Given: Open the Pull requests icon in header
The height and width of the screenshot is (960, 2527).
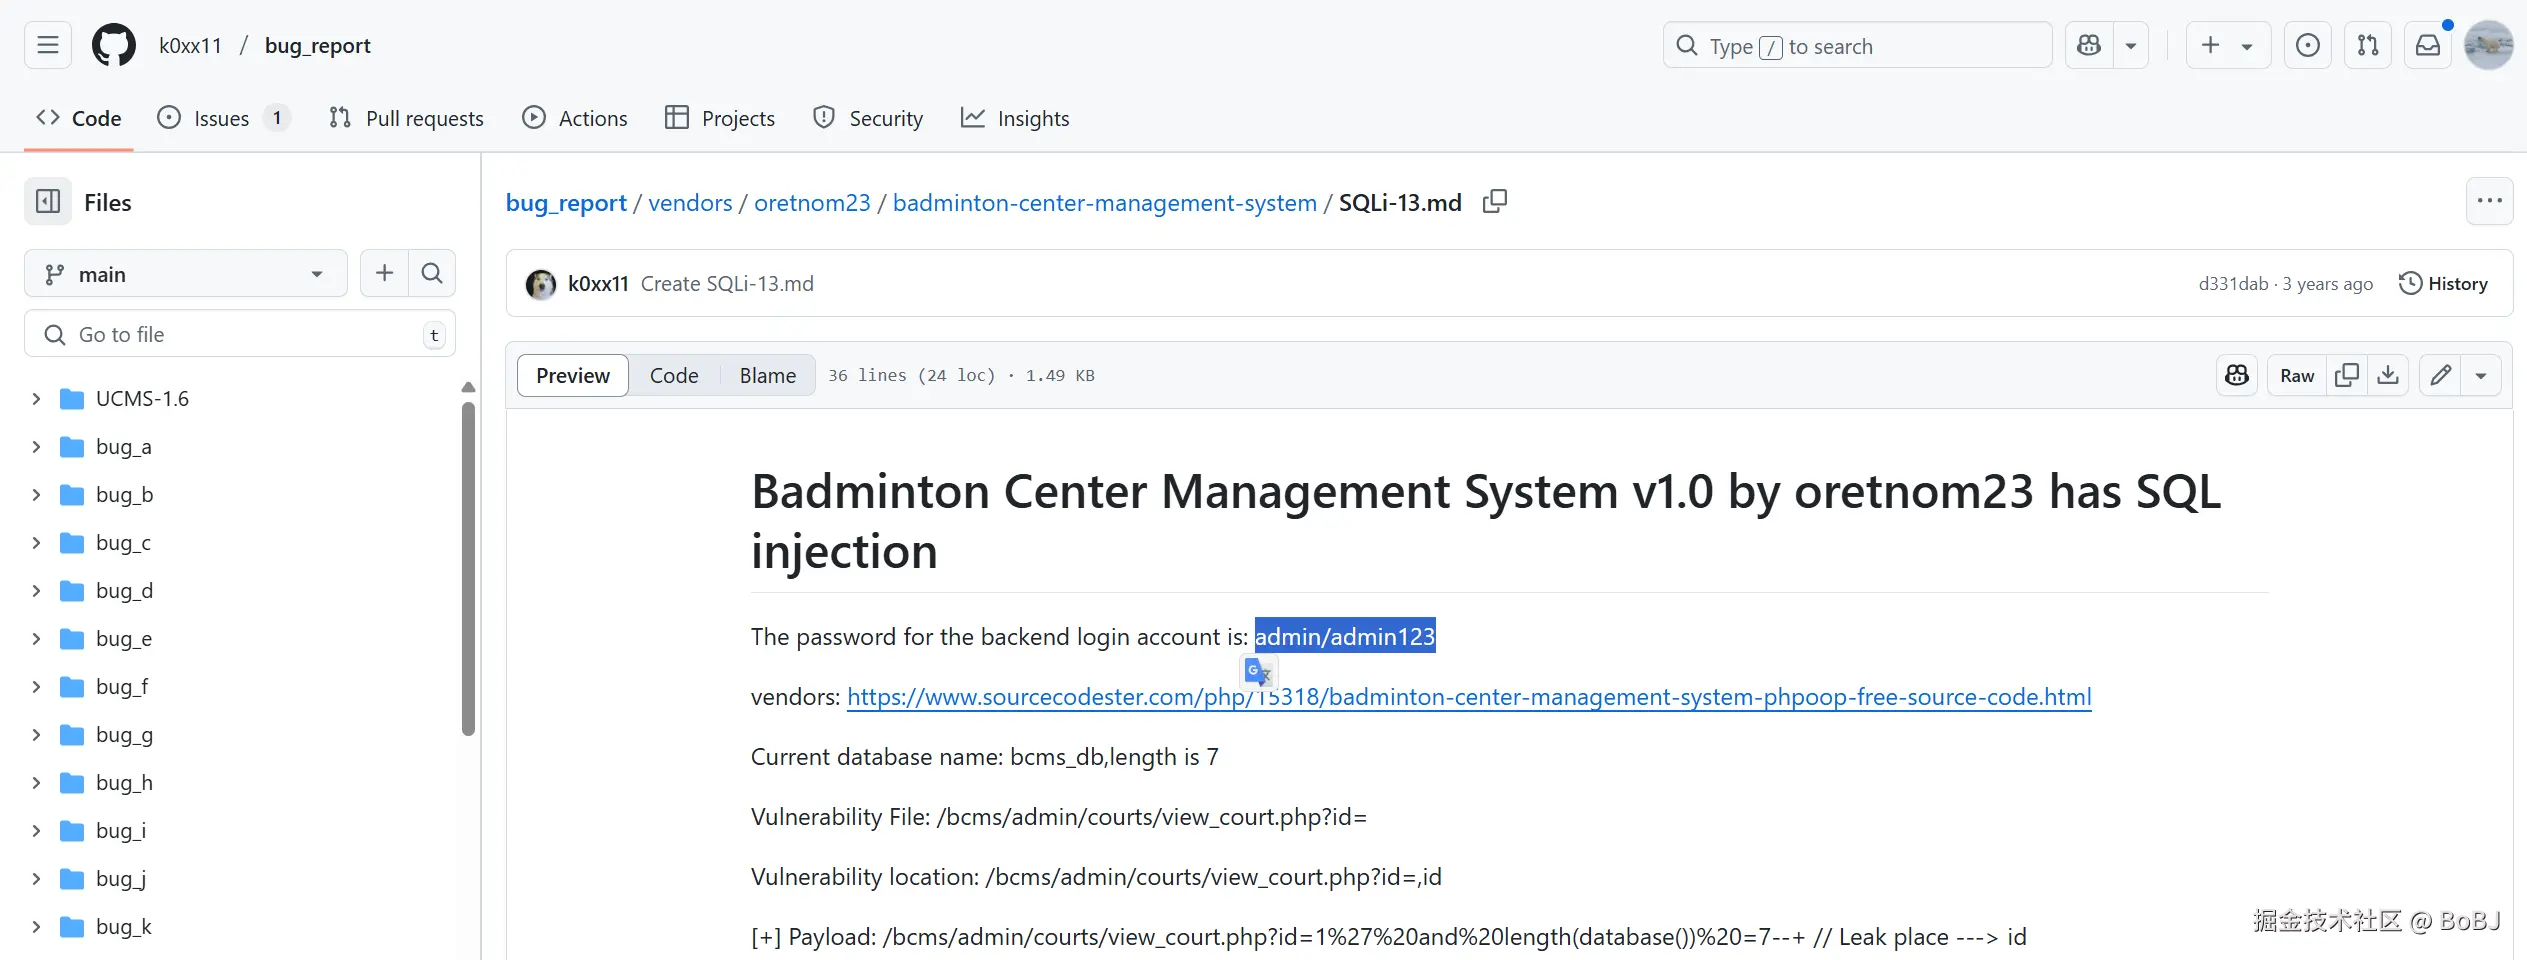Looking at the screenshot, I should click(x=2368, y=45).
